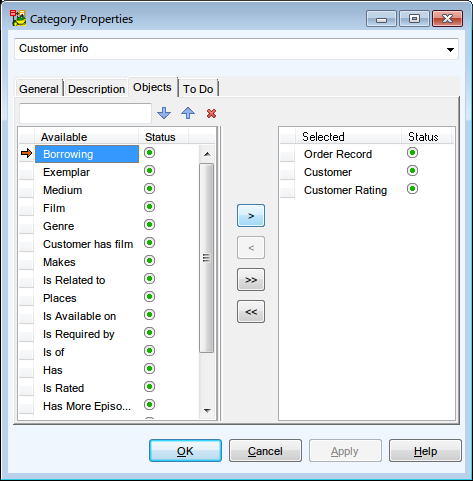This screenshot has height=481, width=473.
Task: Click the status icon for Is Related to
Action: [150, 279]
